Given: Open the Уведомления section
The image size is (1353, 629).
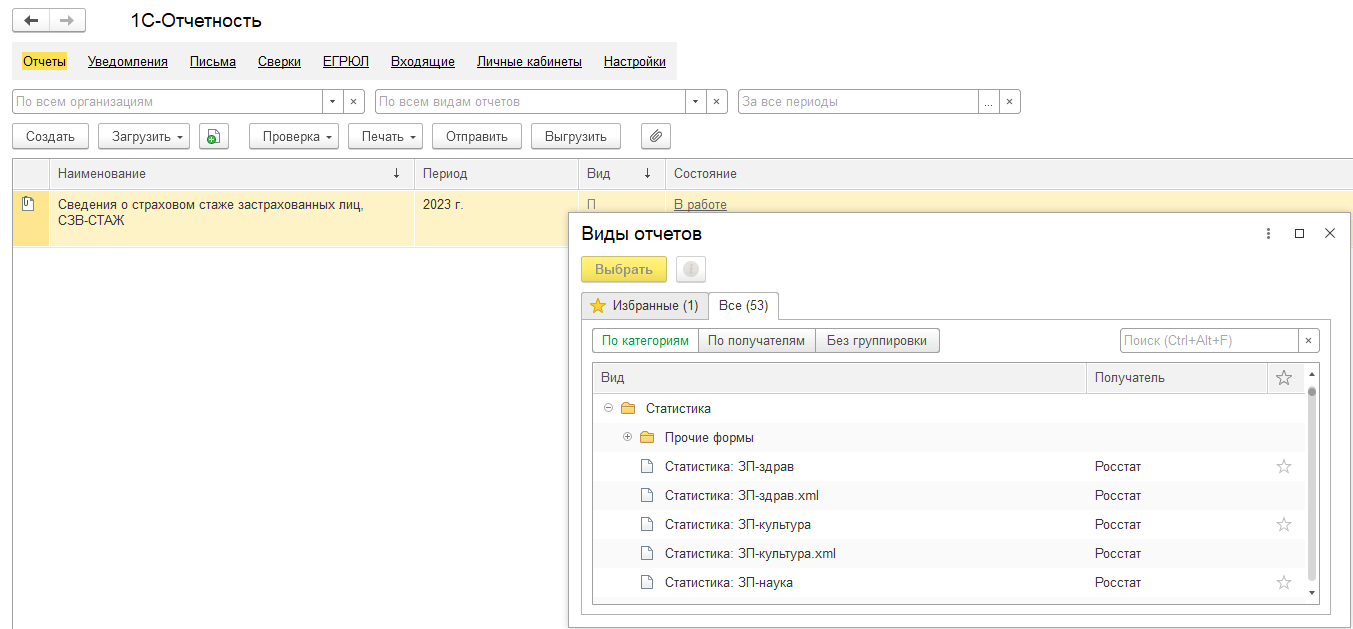Looking at the screenshot, I should [x=128, y=61].
